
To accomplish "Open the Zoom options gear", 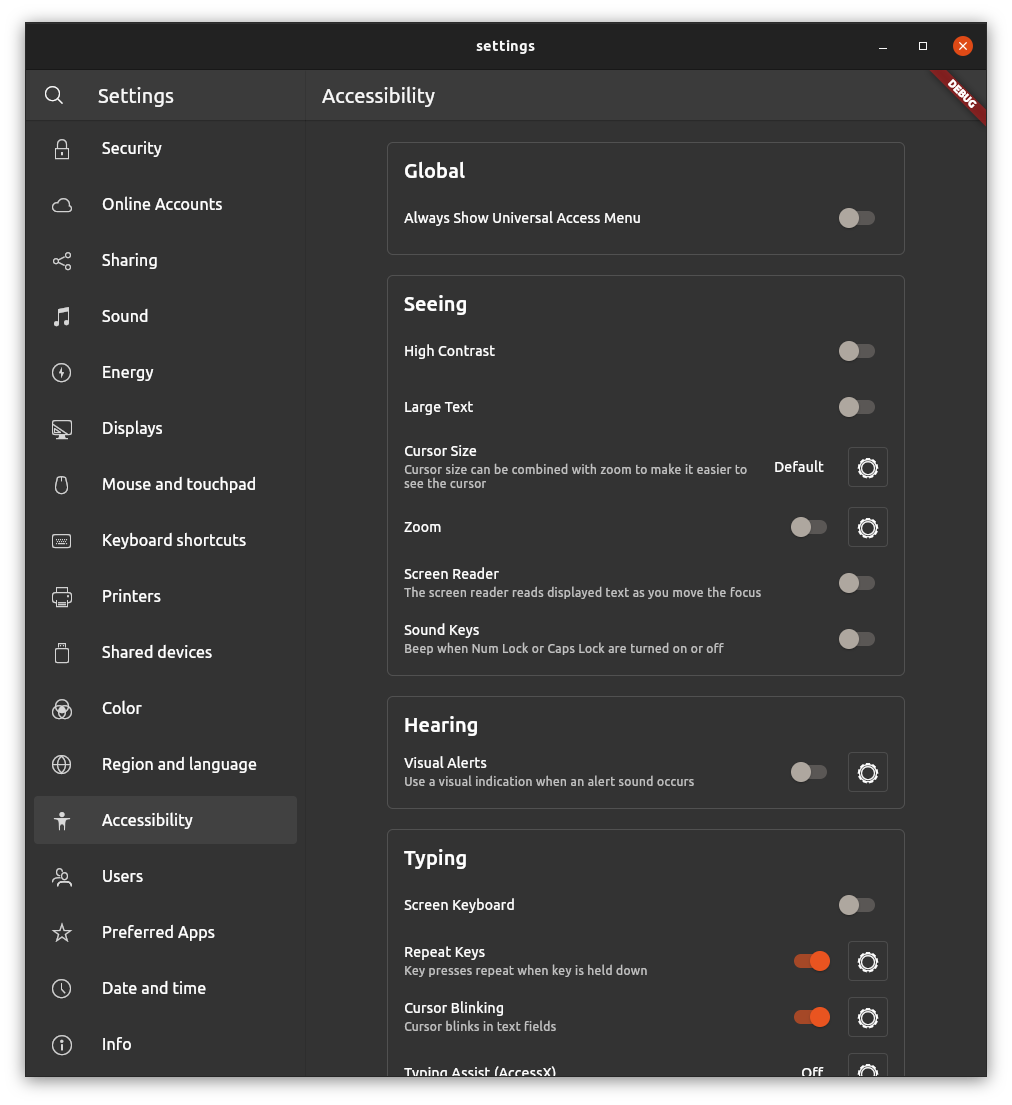I will [x=867, y=527].
